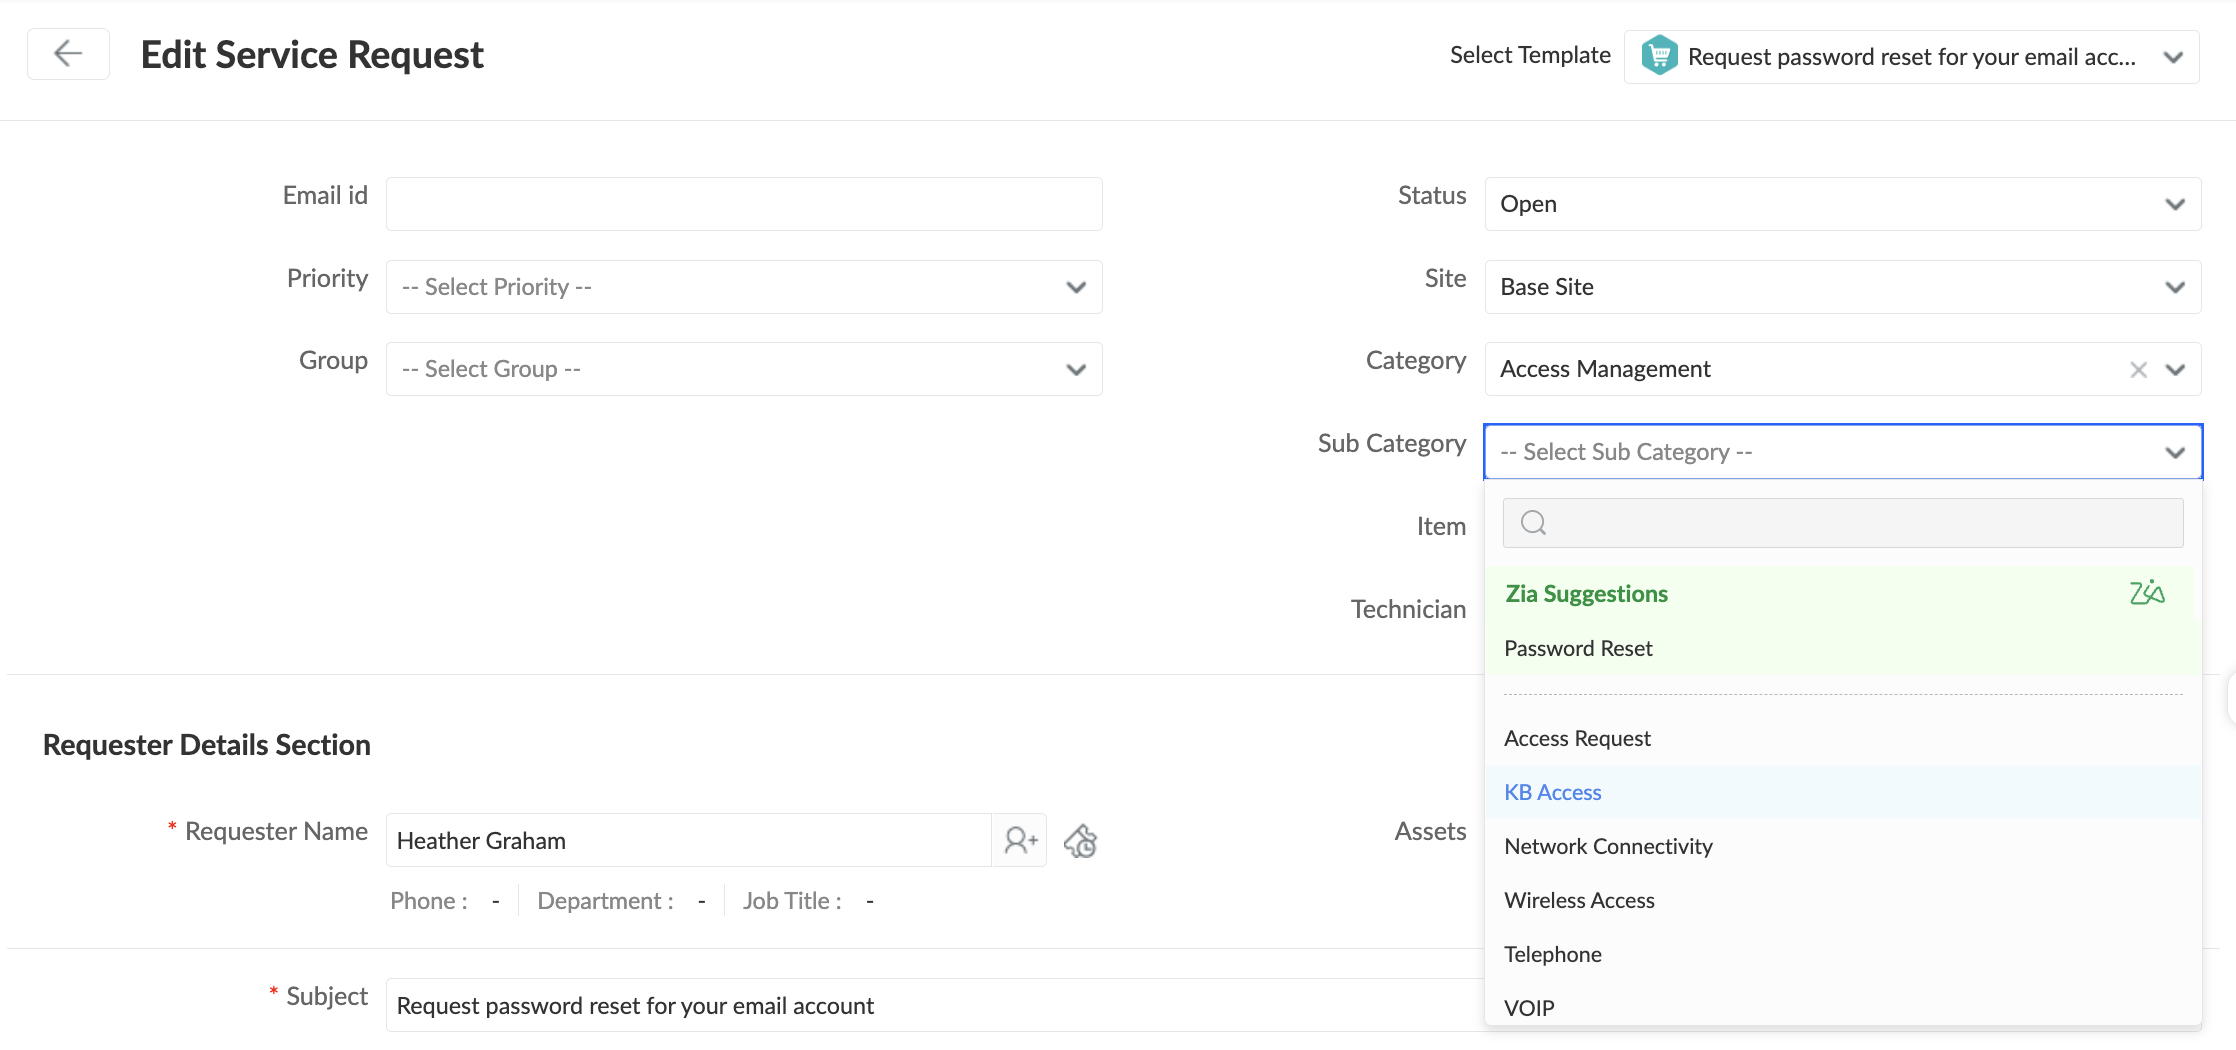Go back using the arrow button
The width and height of the screenshot is (2236, 1050).
coord(68,54)
